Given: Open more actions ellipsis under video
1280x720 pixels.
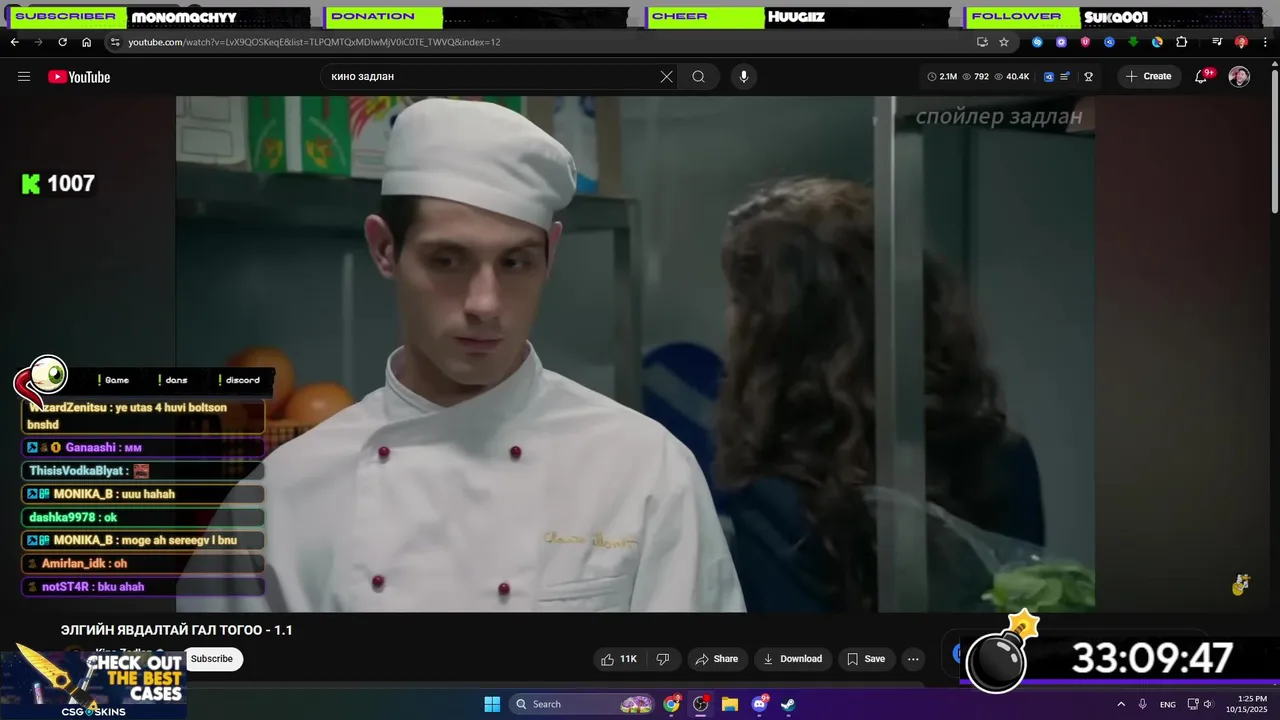Looking at the screenshot, I should coord(913,659).
